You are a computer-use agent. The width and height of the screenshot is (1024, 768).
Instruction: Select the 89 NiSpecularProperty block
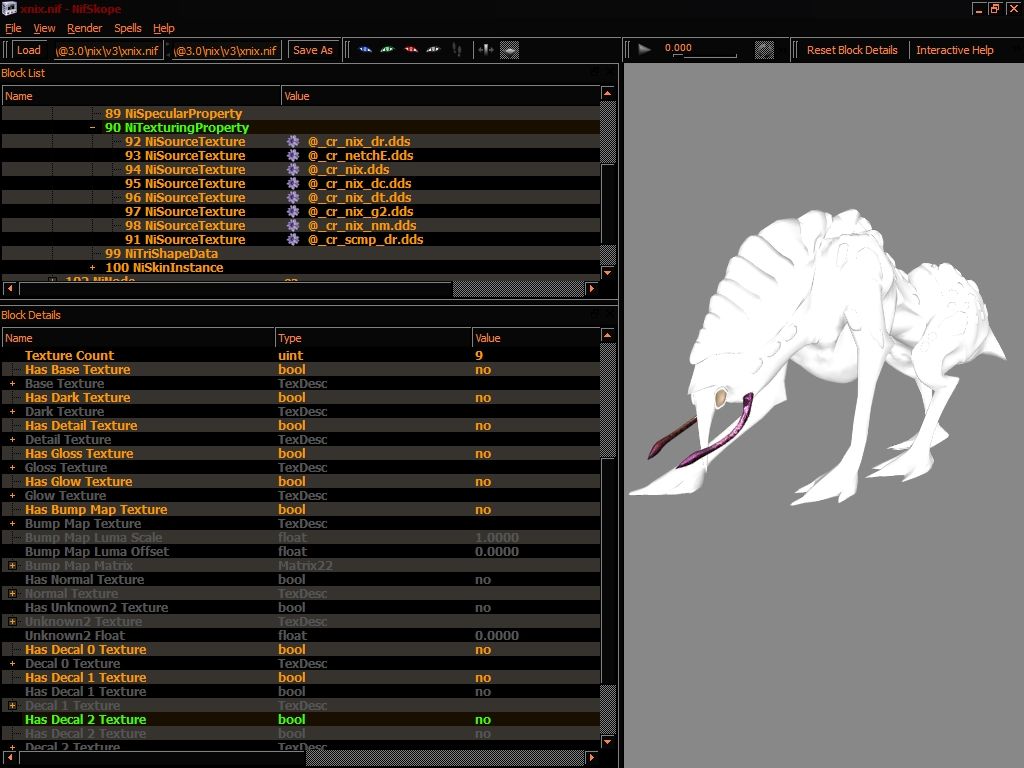point(173,114)
